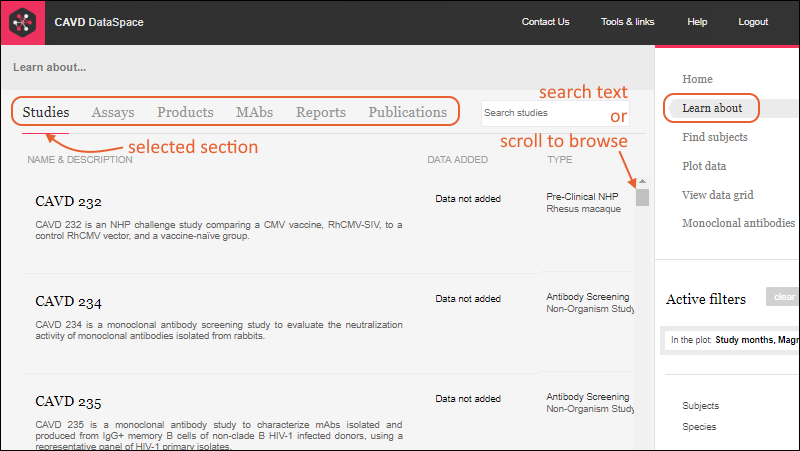800x451 pixels.
Task: Switch to the Assays tab
Action: 113,112
